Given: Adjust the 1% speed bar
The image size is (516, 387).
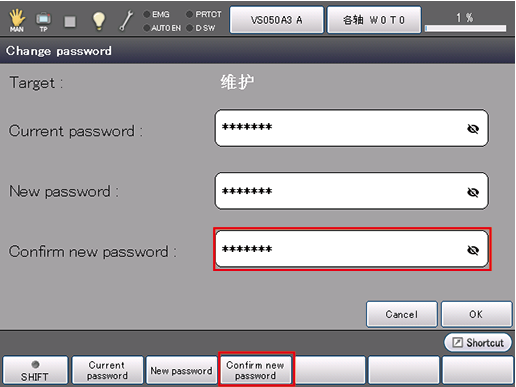Looking at the screenshot, I should (466, 29).
